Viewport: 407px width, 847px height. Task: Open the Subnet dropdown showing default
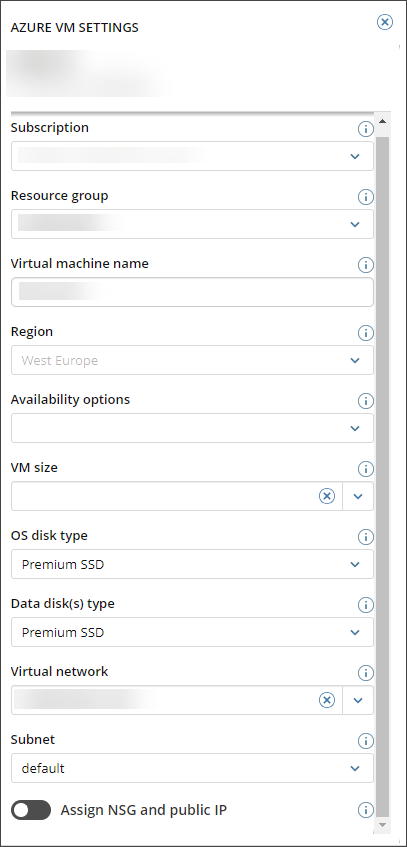click(x=192, y=768)
